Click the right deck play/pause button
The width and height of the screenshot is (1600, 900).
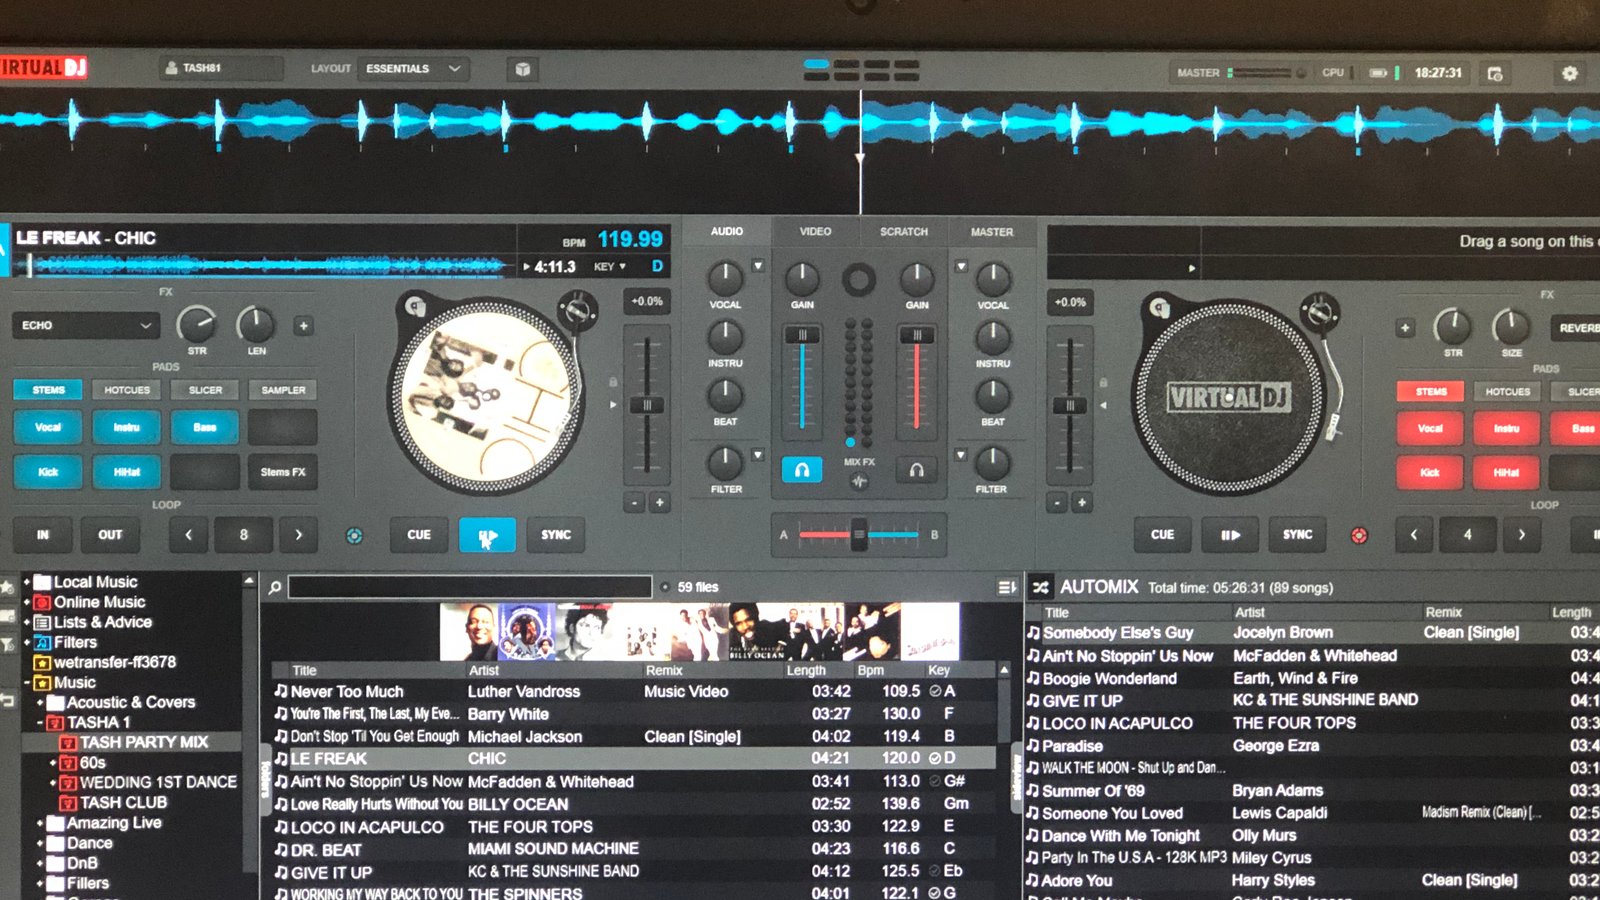(x=1230, y=535)
